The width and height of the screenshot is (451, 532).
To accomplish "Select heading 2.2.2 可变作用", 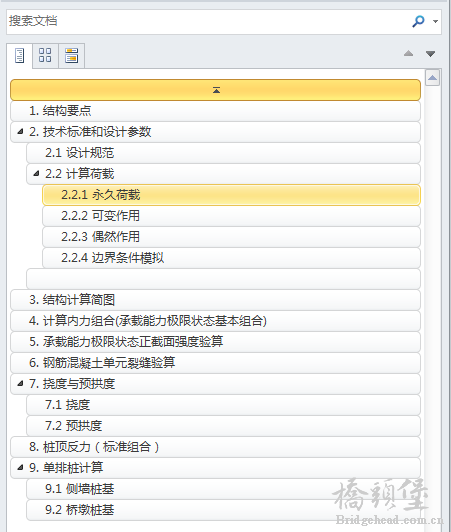I will [231, 216].
